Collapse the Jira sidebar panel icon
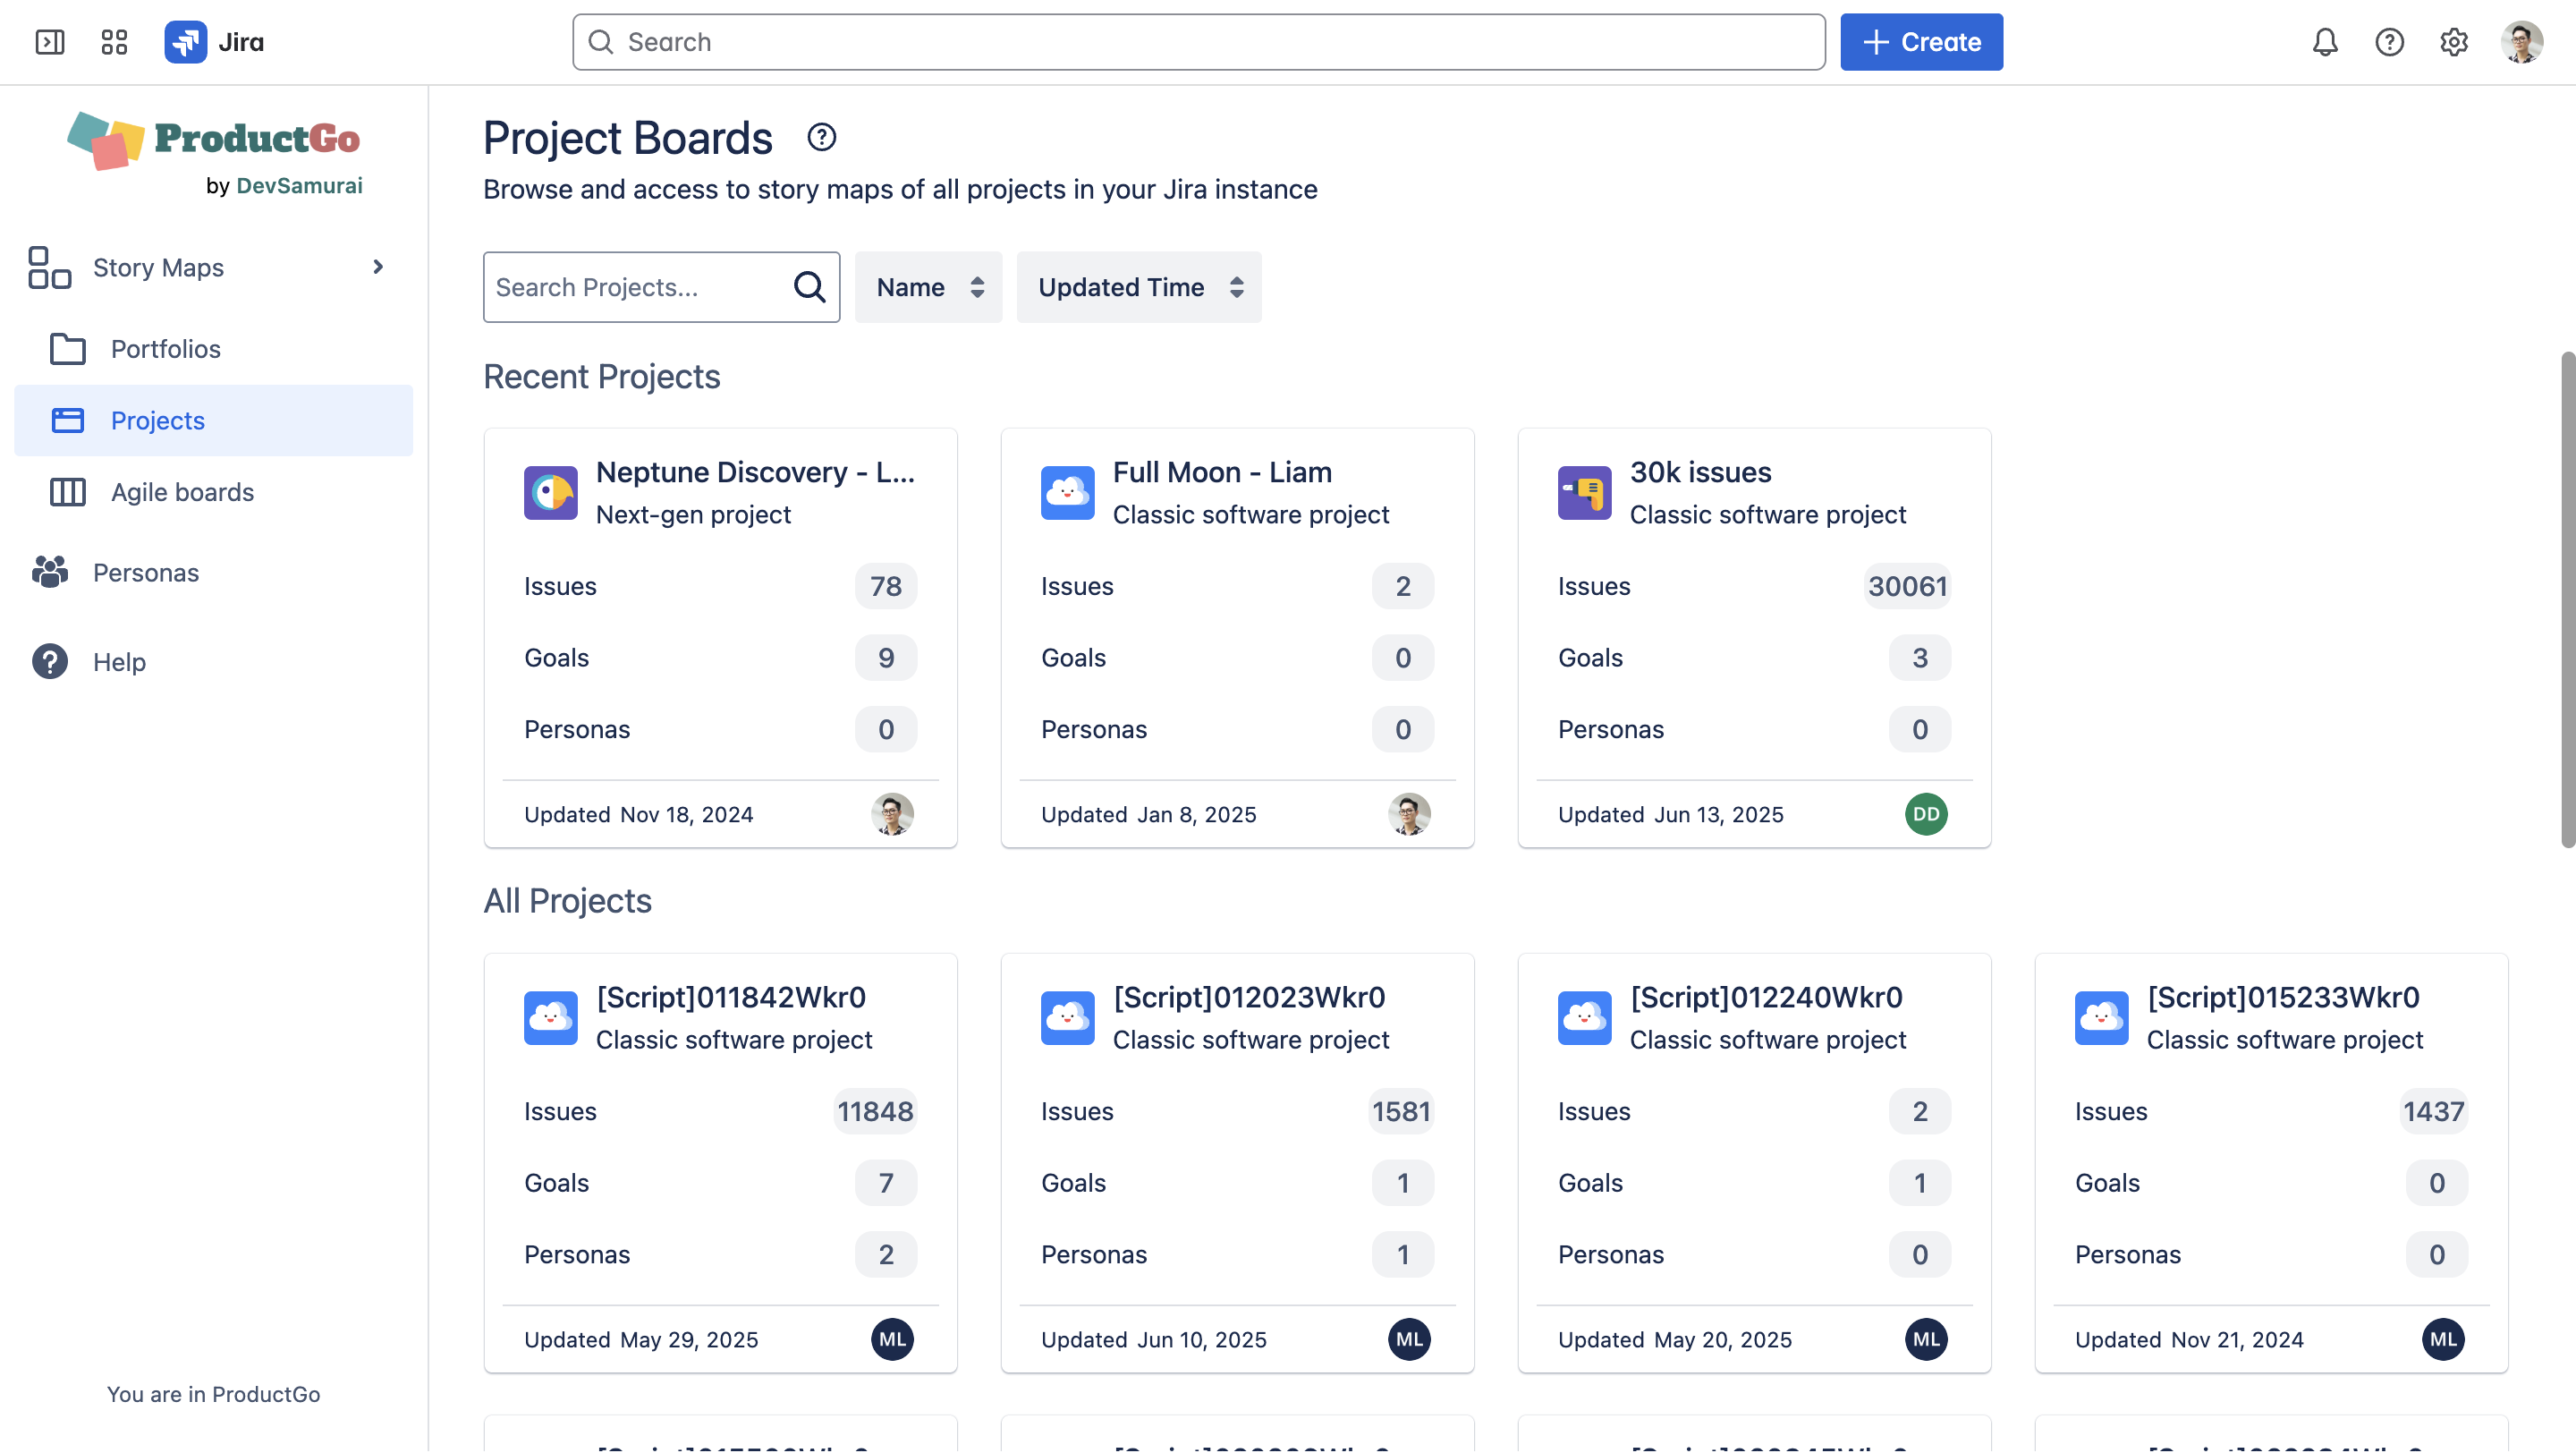2576x1453 pixels. (49, 42)
